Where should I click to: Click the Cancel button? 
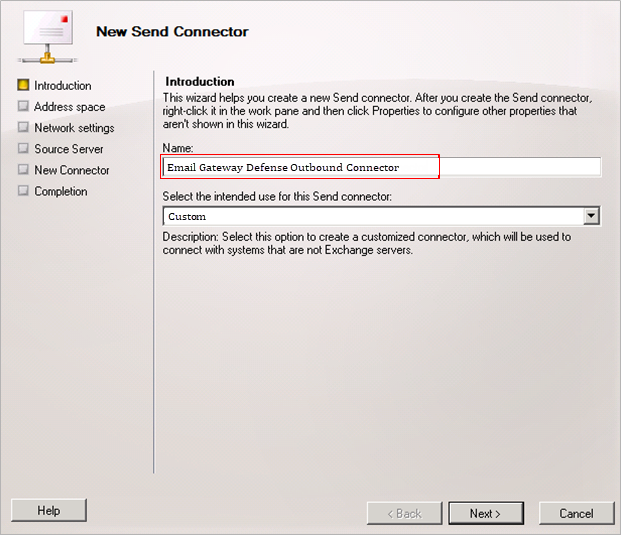click(x=576, y=513)
